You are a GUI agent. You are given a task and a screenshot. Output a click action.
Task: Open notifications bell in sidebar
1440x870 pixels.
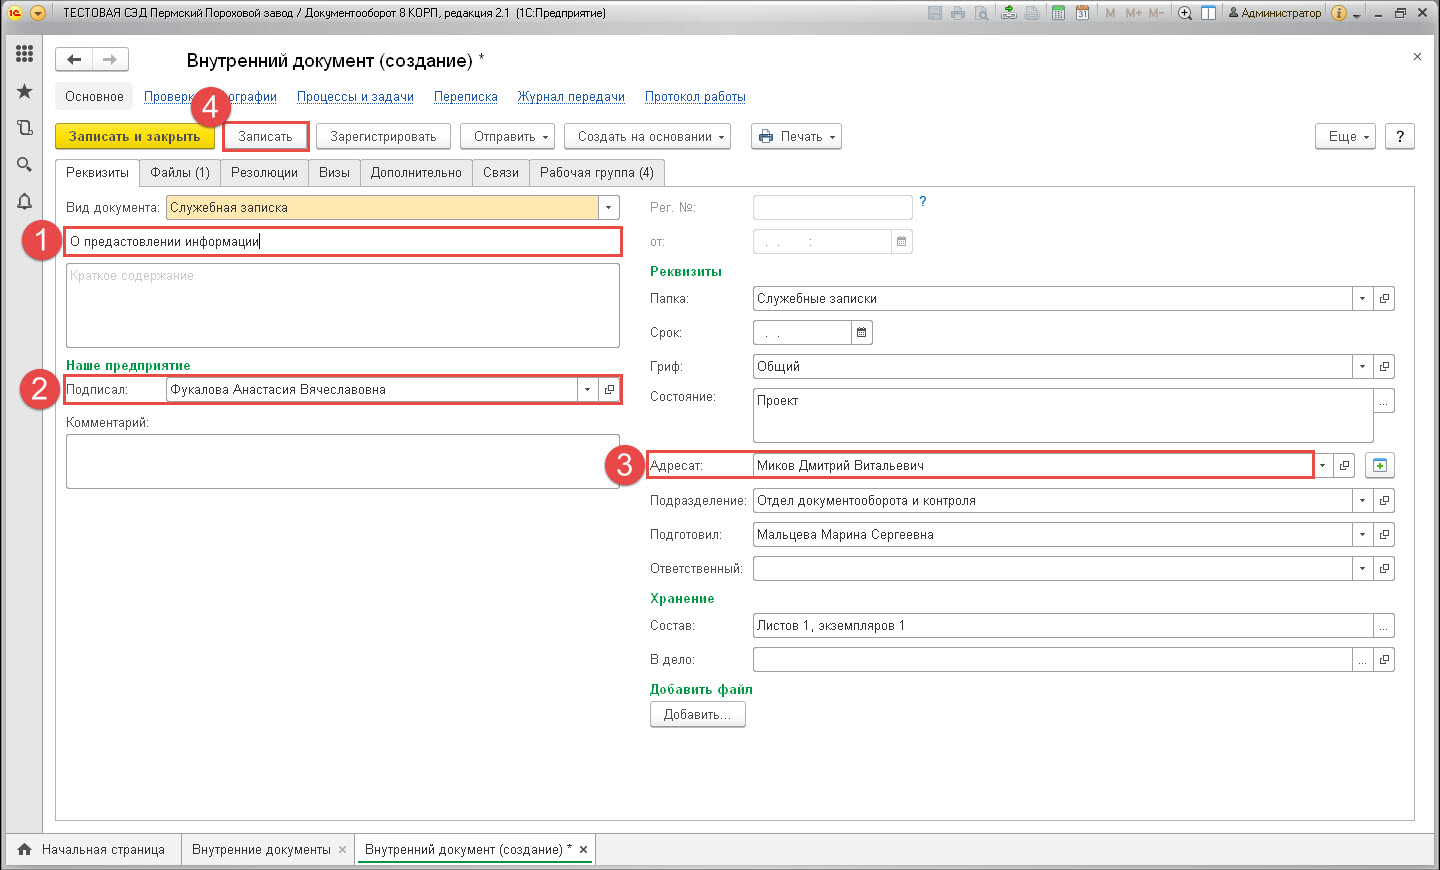tap(24, 201)
